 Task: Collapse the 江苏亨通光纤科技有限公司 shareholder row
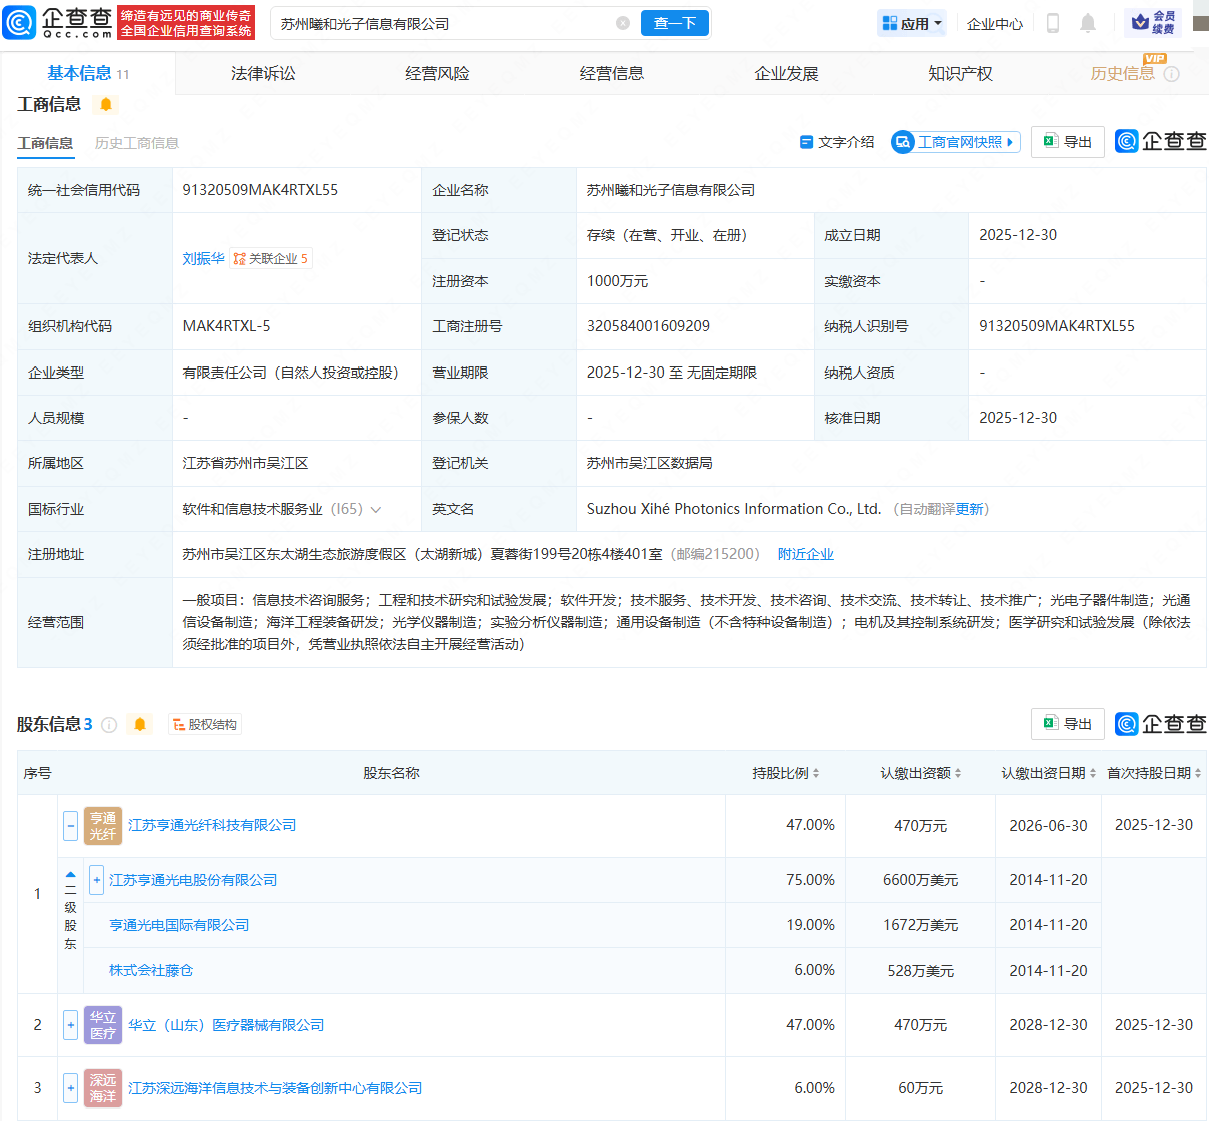70,826
